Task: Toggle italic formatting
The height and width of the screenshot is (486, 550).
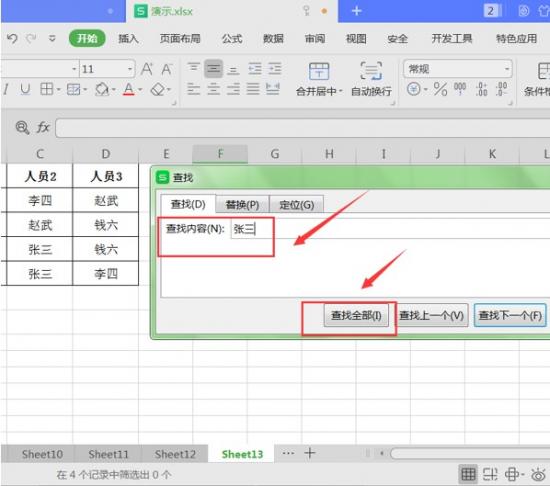Action: click(x=5, y=90)
